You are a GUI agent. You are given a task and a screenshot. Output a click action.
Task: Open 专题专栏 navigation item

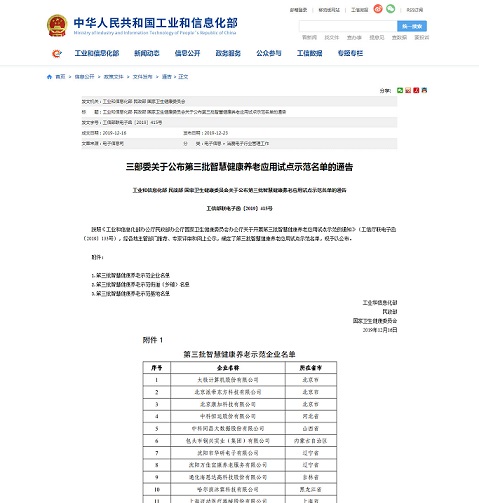350,53
